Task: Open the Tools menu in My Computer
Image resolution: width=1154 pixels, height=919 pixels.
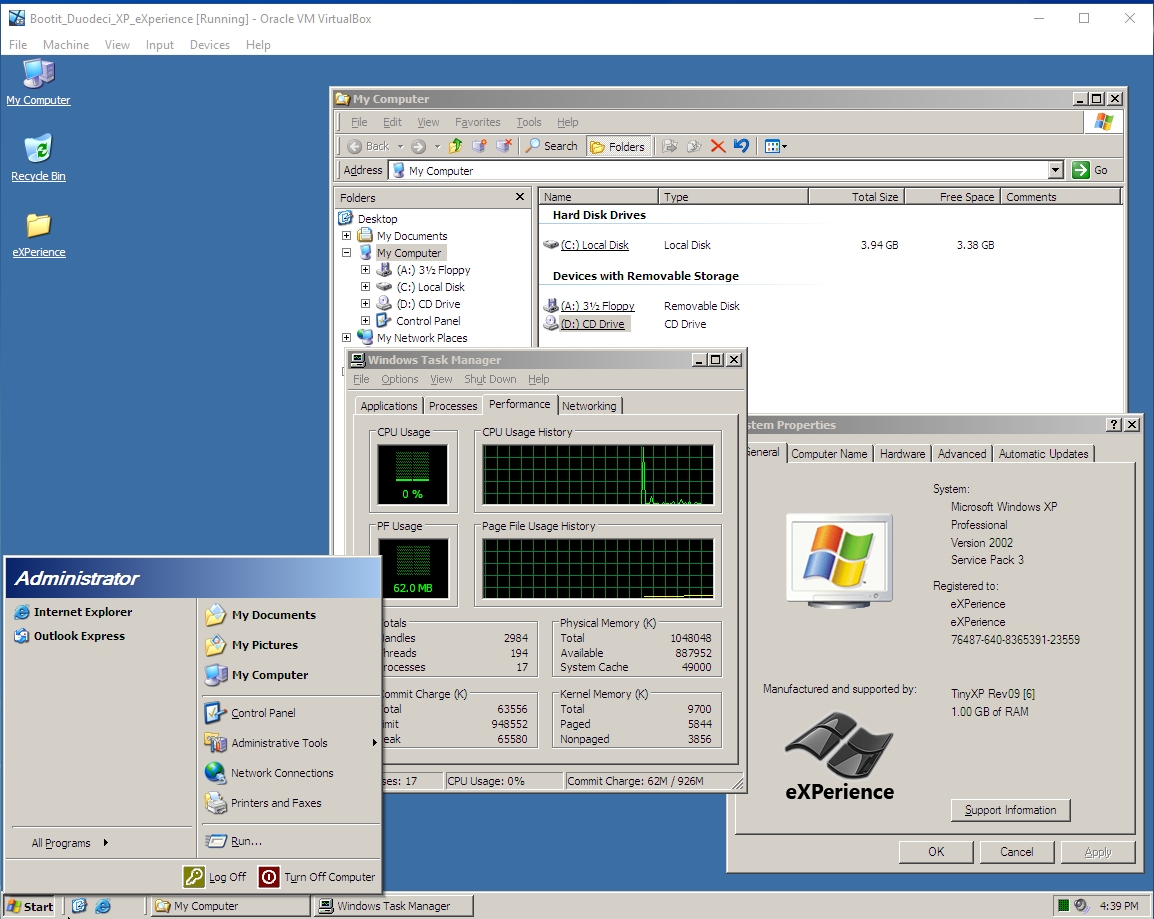Action: 528,122
